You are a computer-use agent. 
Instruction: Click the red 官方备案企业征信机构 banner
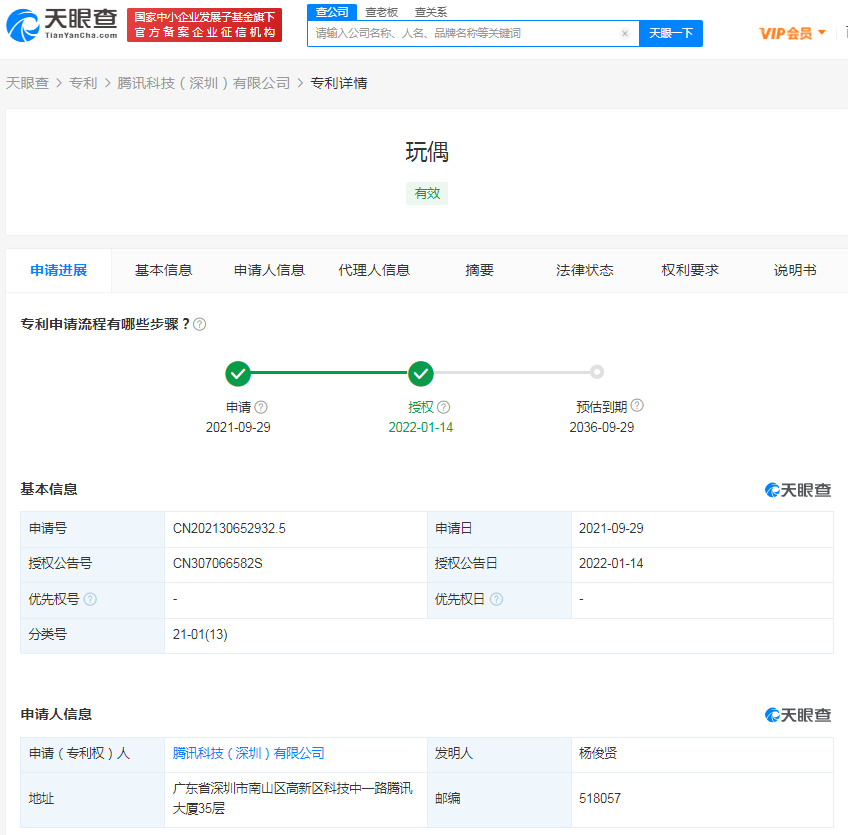point(204,25)
